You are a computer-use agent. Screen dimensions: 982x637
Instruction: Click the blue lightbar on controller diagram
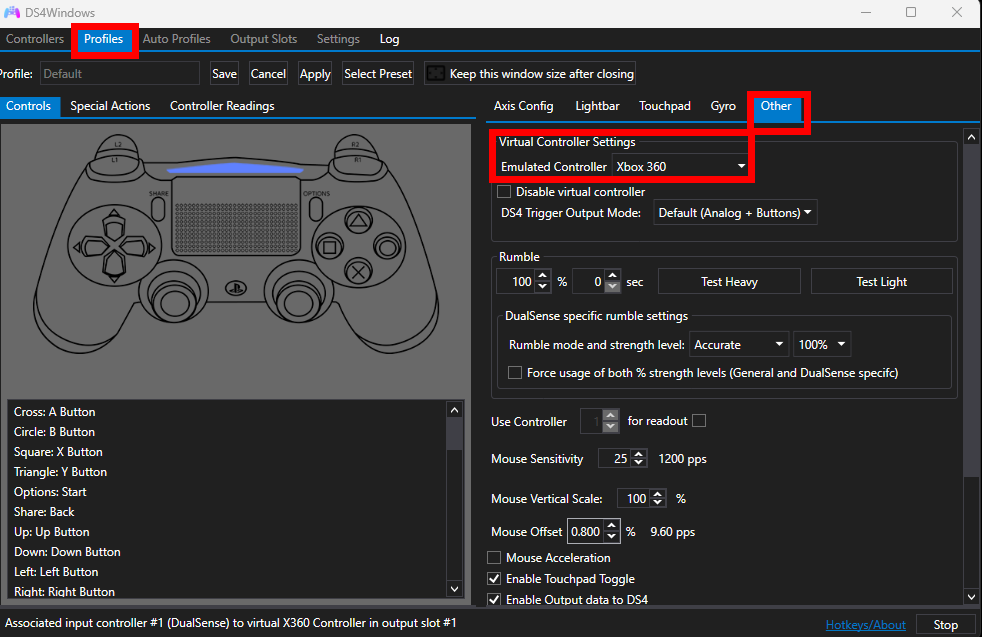point(235,168)
